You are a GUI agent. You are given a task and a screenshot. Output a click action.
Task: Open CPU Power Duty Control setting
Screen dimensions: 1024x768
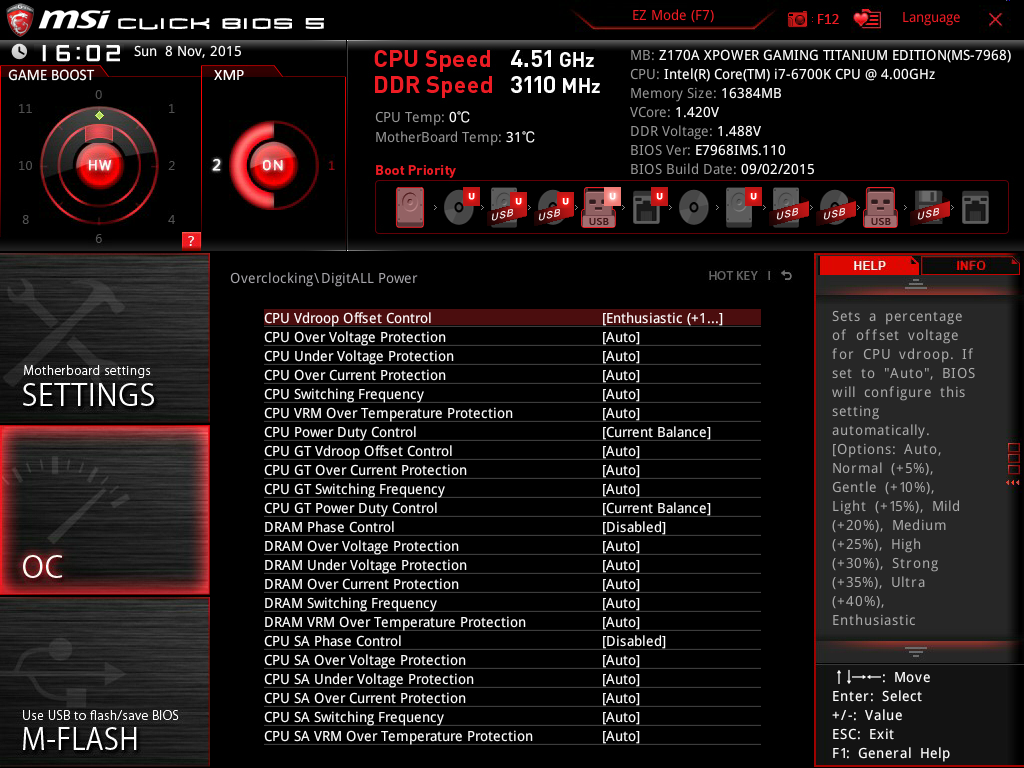pos(512,432)
